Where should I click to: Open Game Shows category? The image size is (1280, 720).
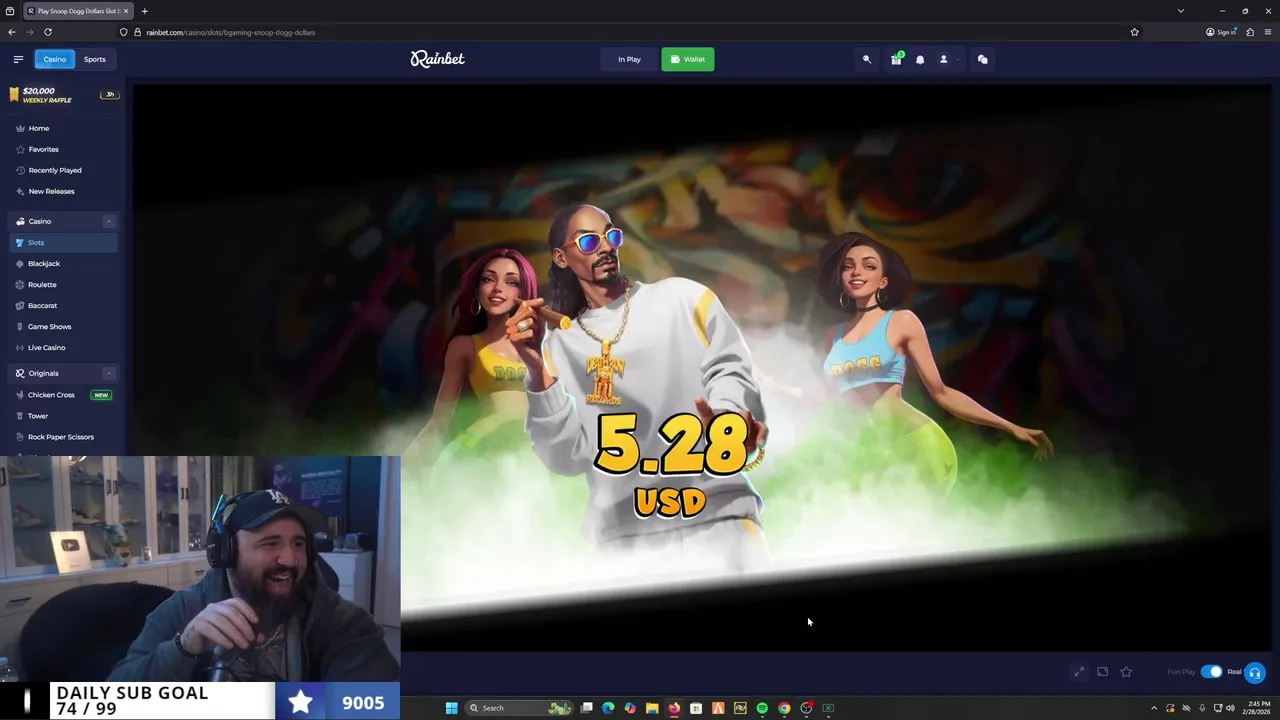point(49,326)
